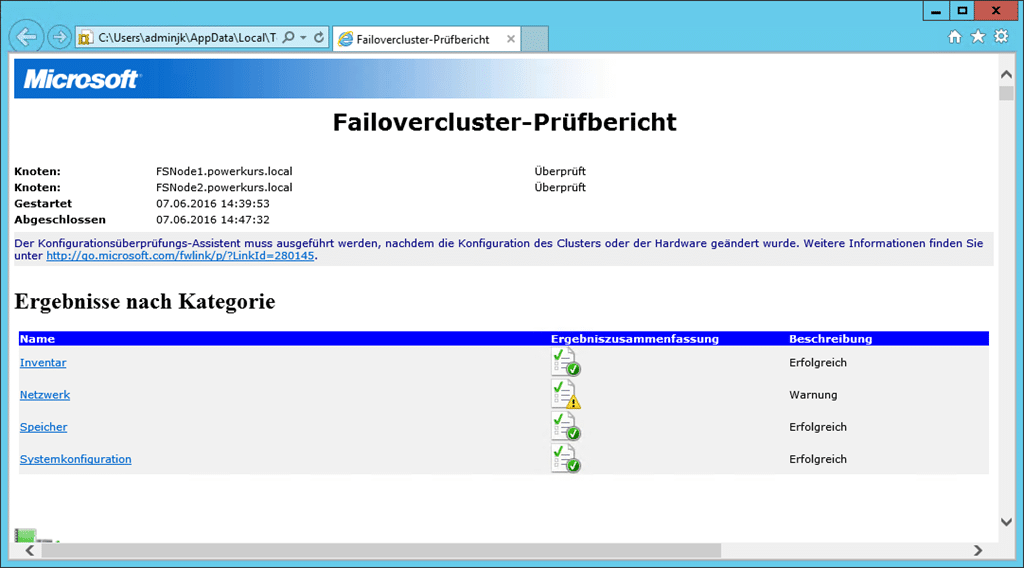
Task: Open a new blank tab
Action: click(535, 39)
